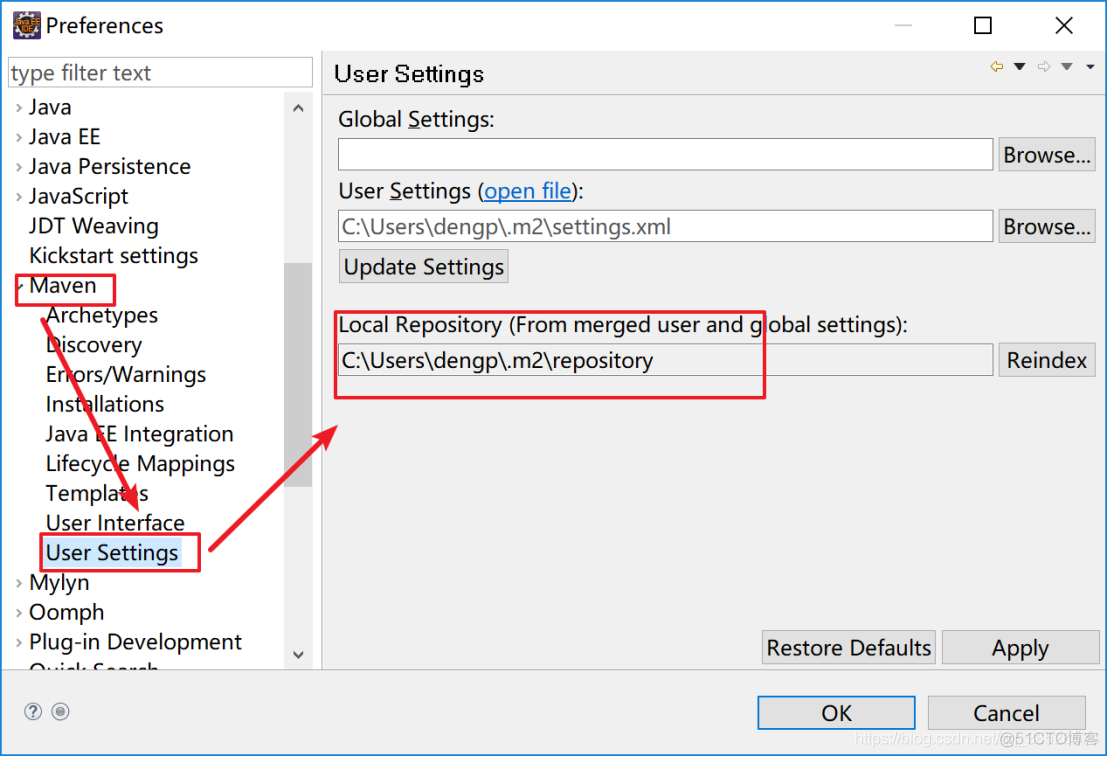
Task: Open help with the question mark icon
Action: coord(33,711)
